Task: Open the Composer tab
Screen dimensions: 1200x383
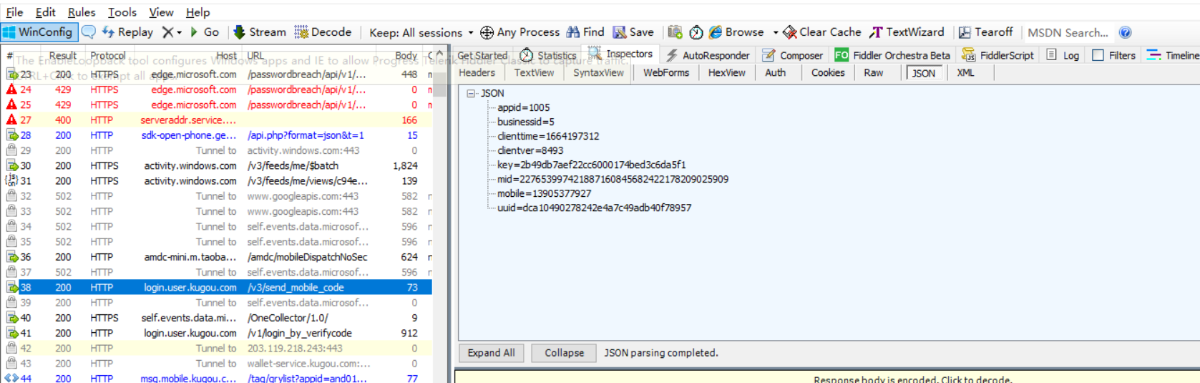Action: pyautogui.click(x=793, y=55)
